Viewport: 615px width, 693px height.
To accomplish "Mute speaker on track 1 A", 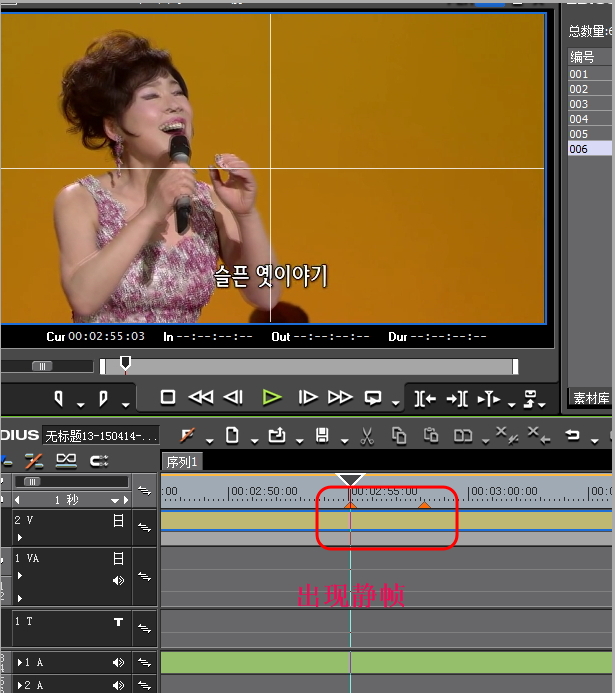I will click(x=118, y=663).
